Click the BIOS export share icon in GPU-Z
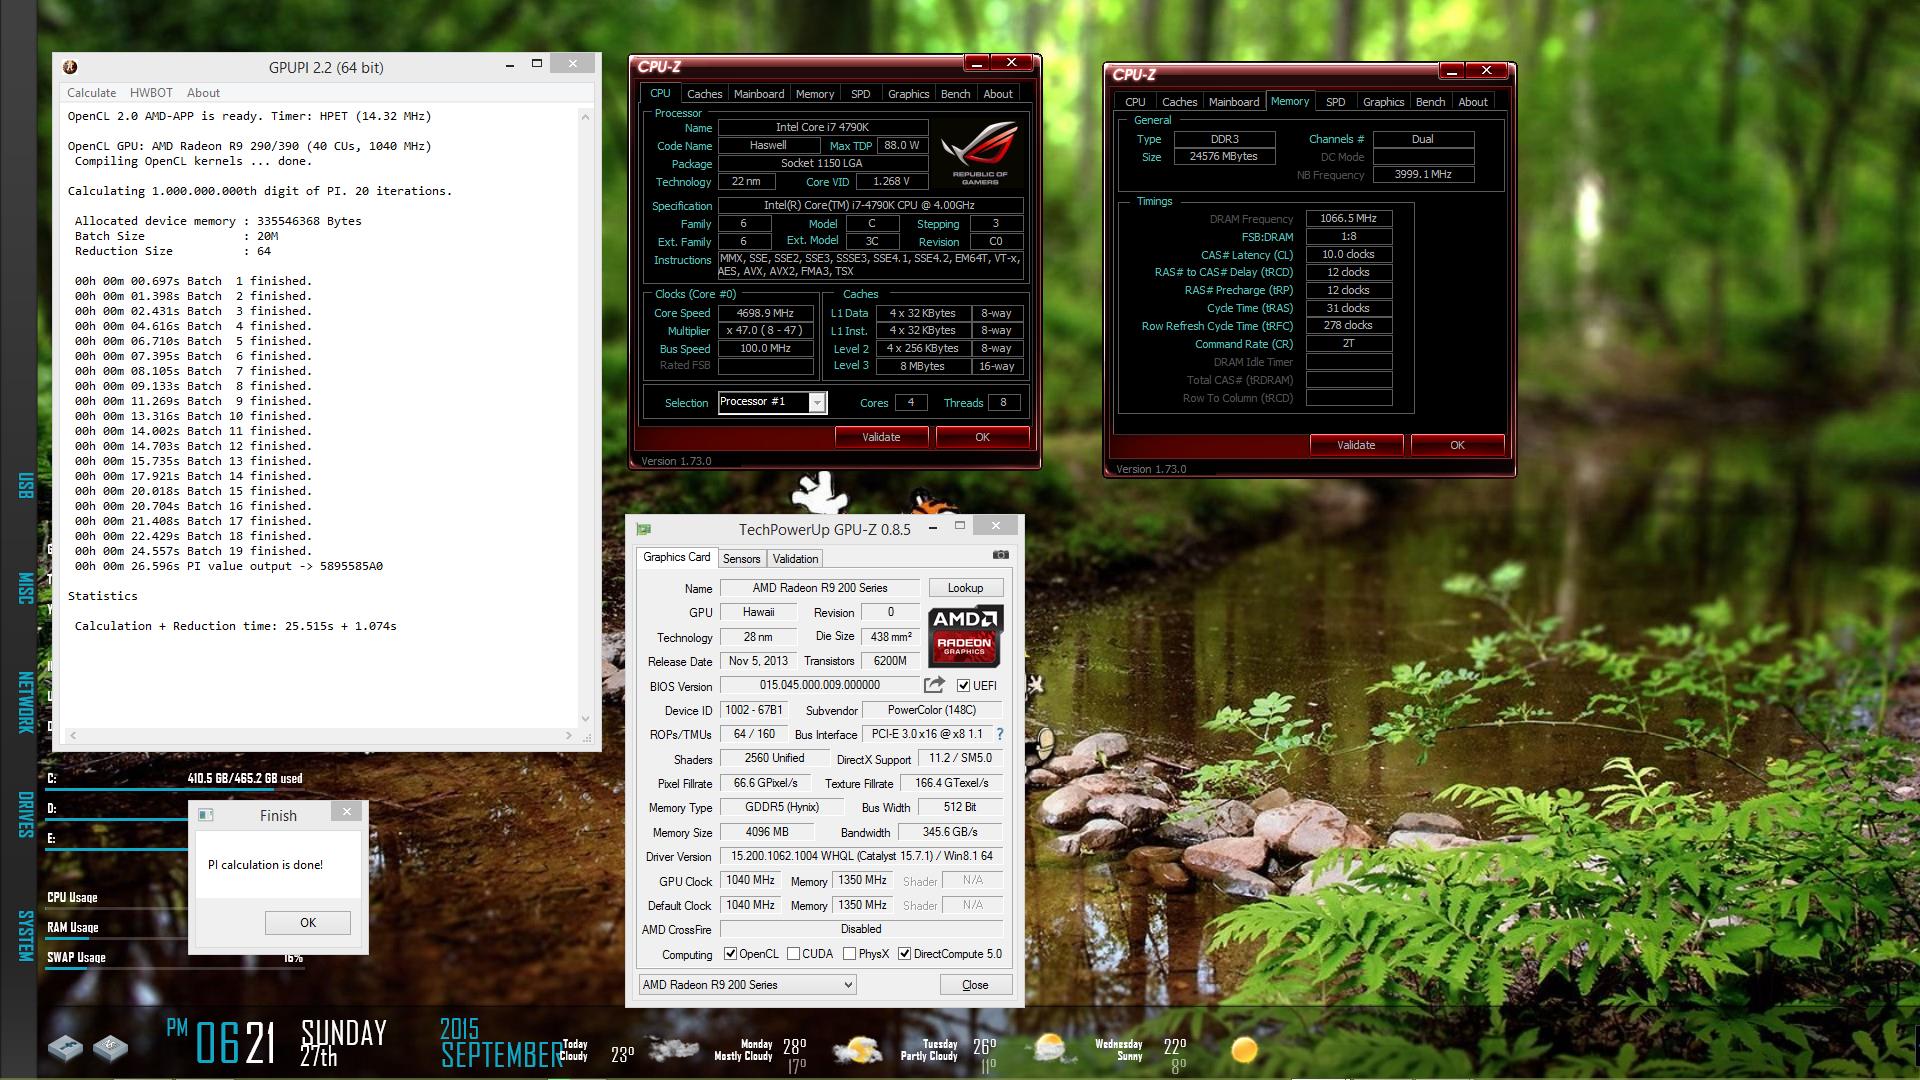Screen dimensions: 1920x1080 point(934,685)
